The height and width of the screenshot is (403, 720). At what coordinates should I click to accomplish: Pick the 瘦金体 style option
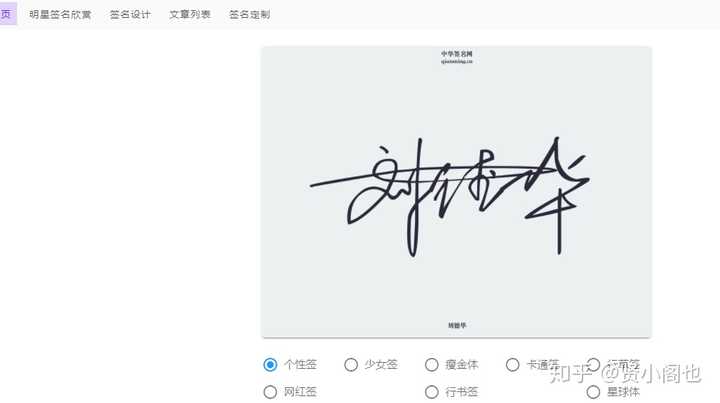(432, 364)
